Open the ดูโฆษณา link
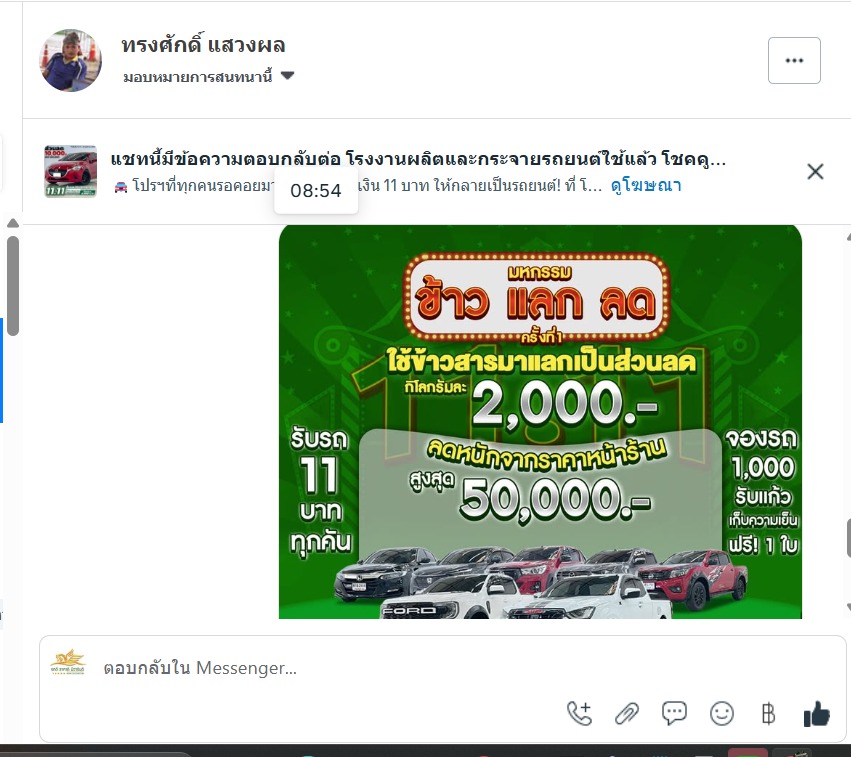This screenshot has height=757, width=851. click(646, 186)
